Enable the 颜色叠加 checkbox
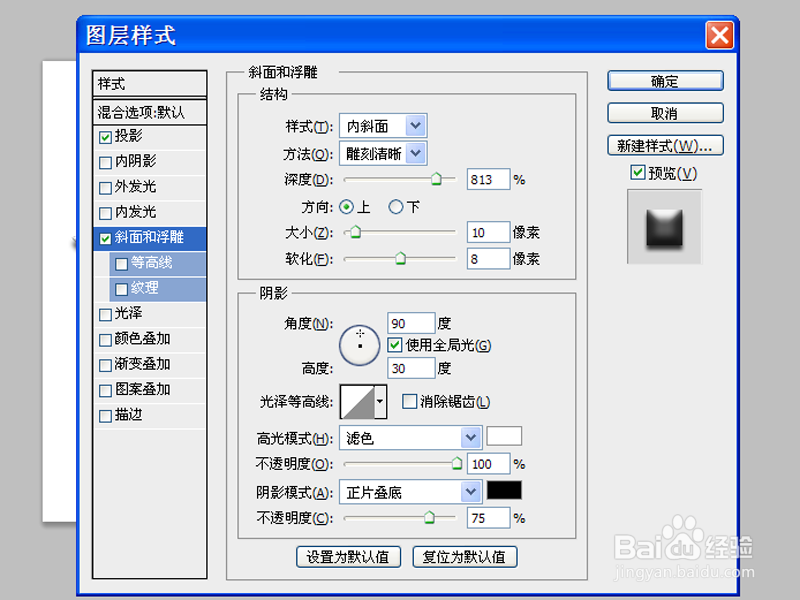 106,340
